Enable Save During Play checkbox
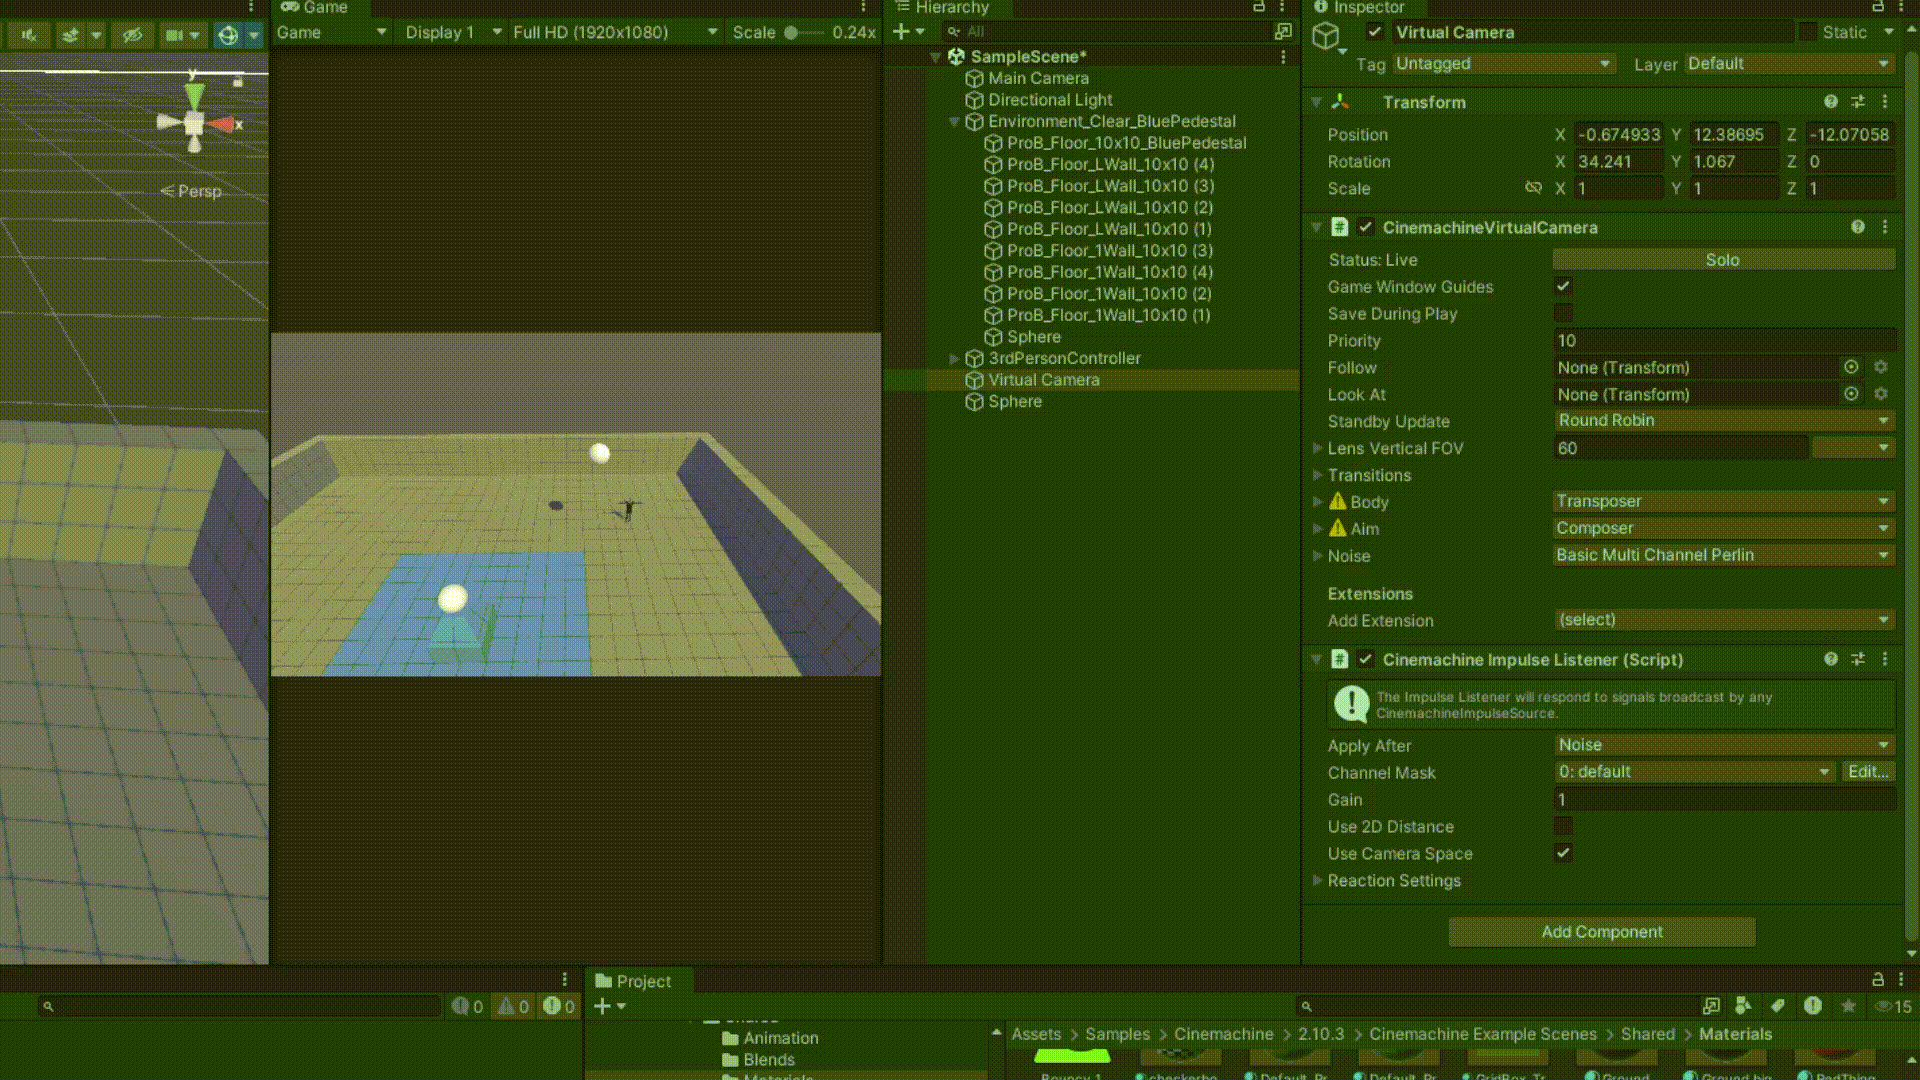 tap(1563, 314)
